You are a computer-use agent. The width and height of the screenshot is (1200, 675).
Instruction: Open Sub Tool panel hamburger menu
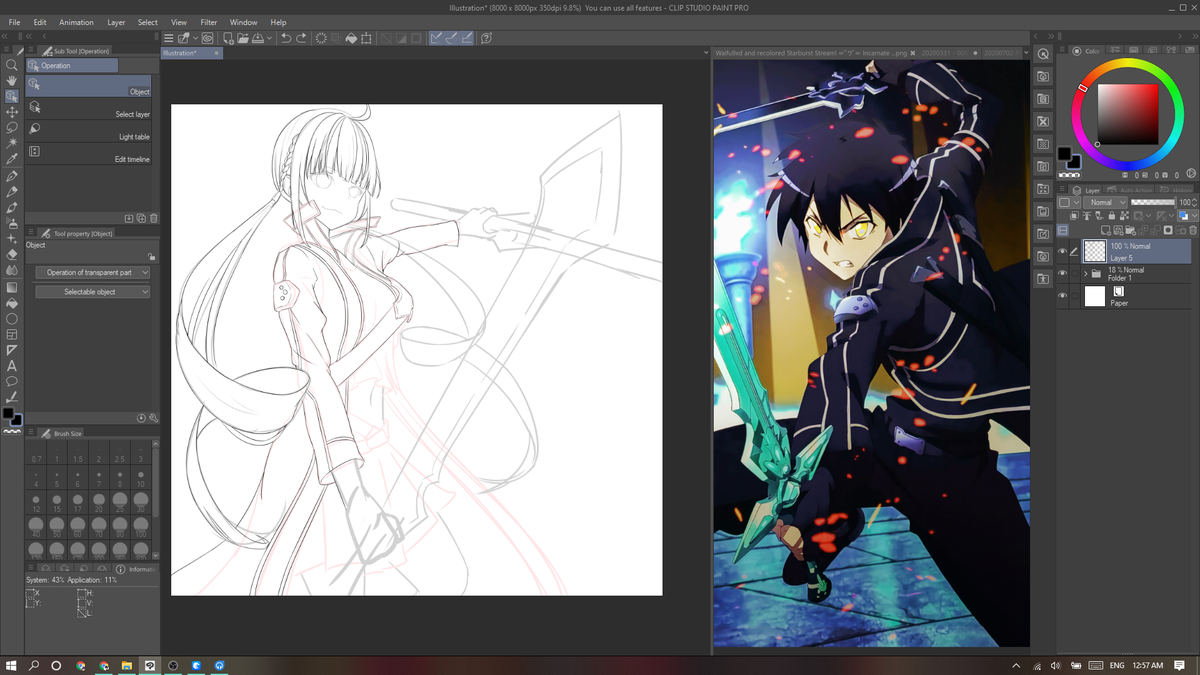click(x=31, y=49)
